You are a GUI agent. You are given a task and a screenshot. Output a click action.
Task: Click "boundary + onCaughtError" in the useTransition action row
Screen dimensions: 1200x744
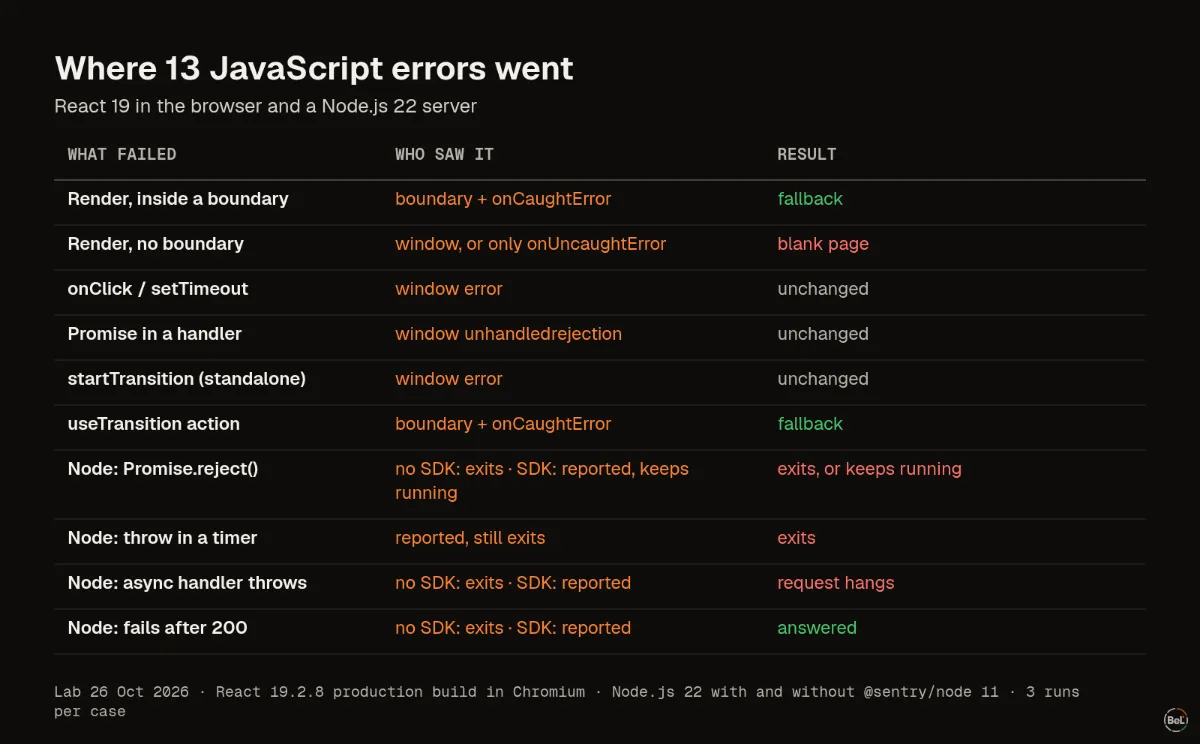click(x=503, y=424)
